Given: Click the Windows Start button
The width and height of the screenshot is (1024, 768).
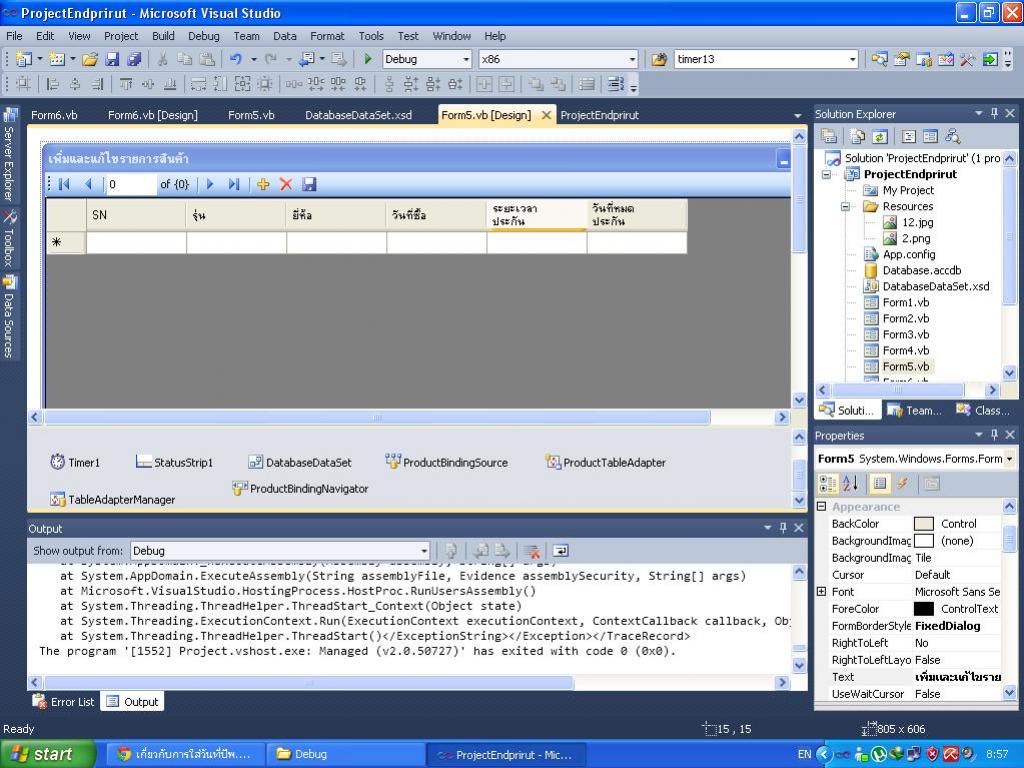Looking at the screenshot, I should 48,754.
